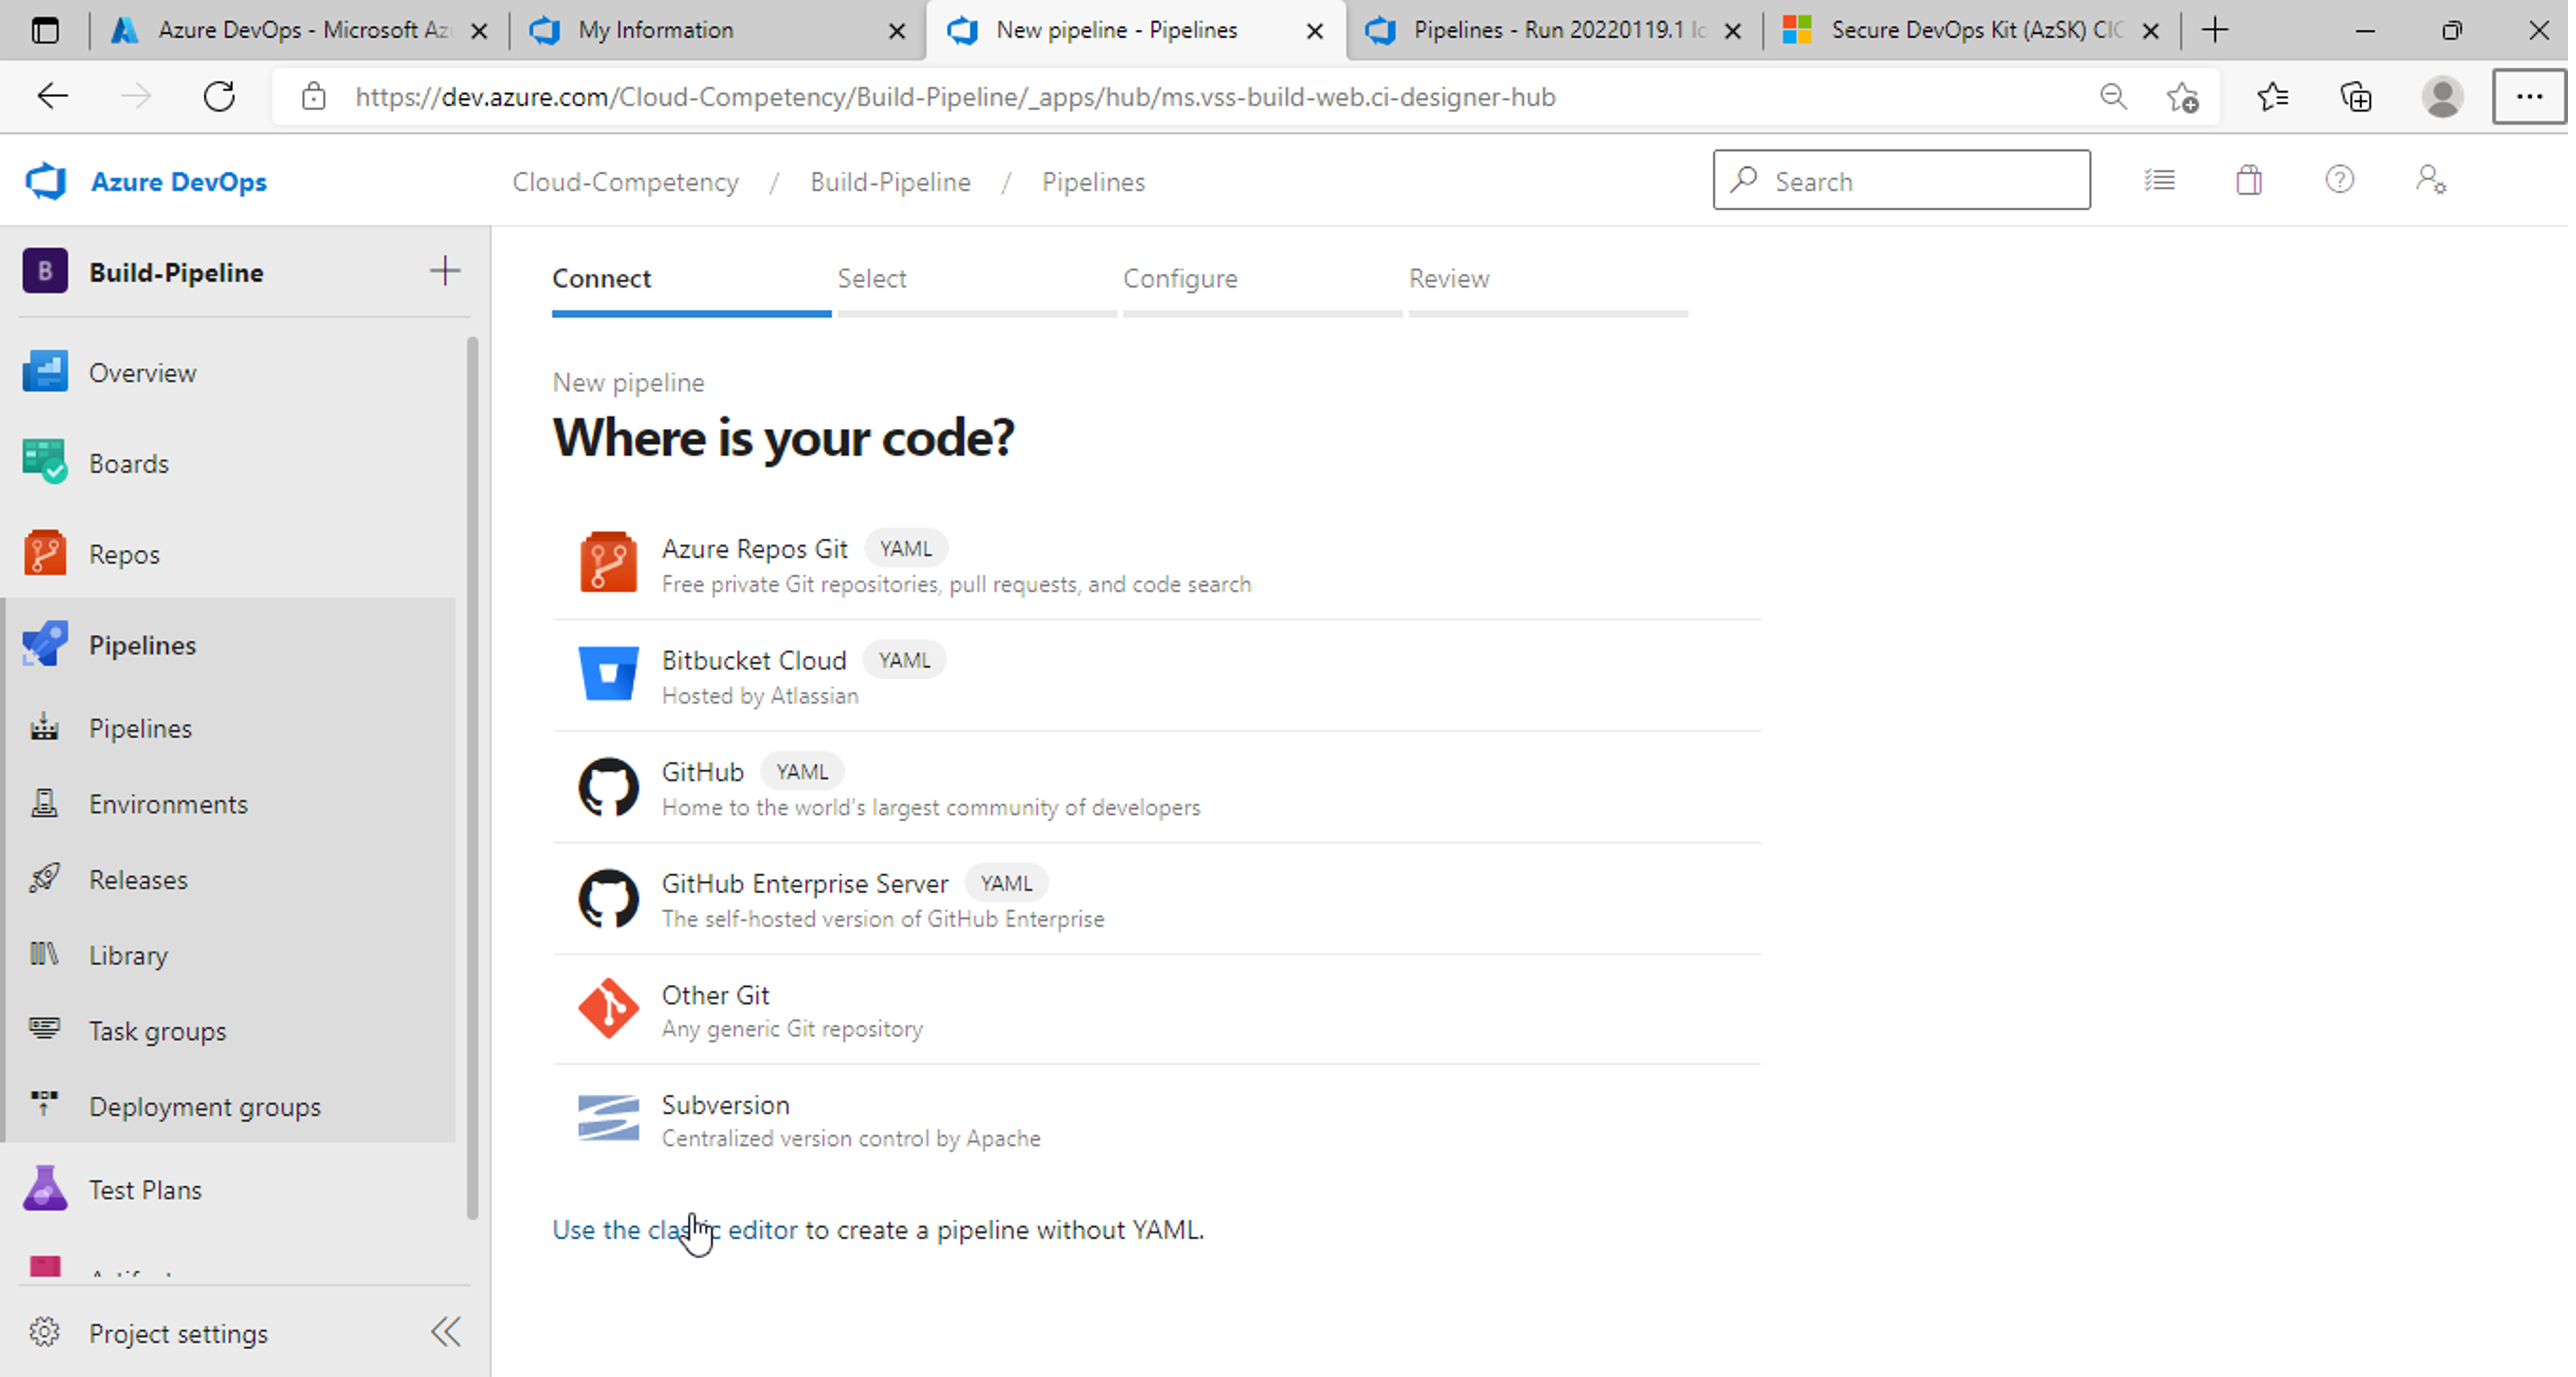Open the User settings icon
Image resolution: width=2576 pixels, height=1377 pixels.
click(2431, 180)
